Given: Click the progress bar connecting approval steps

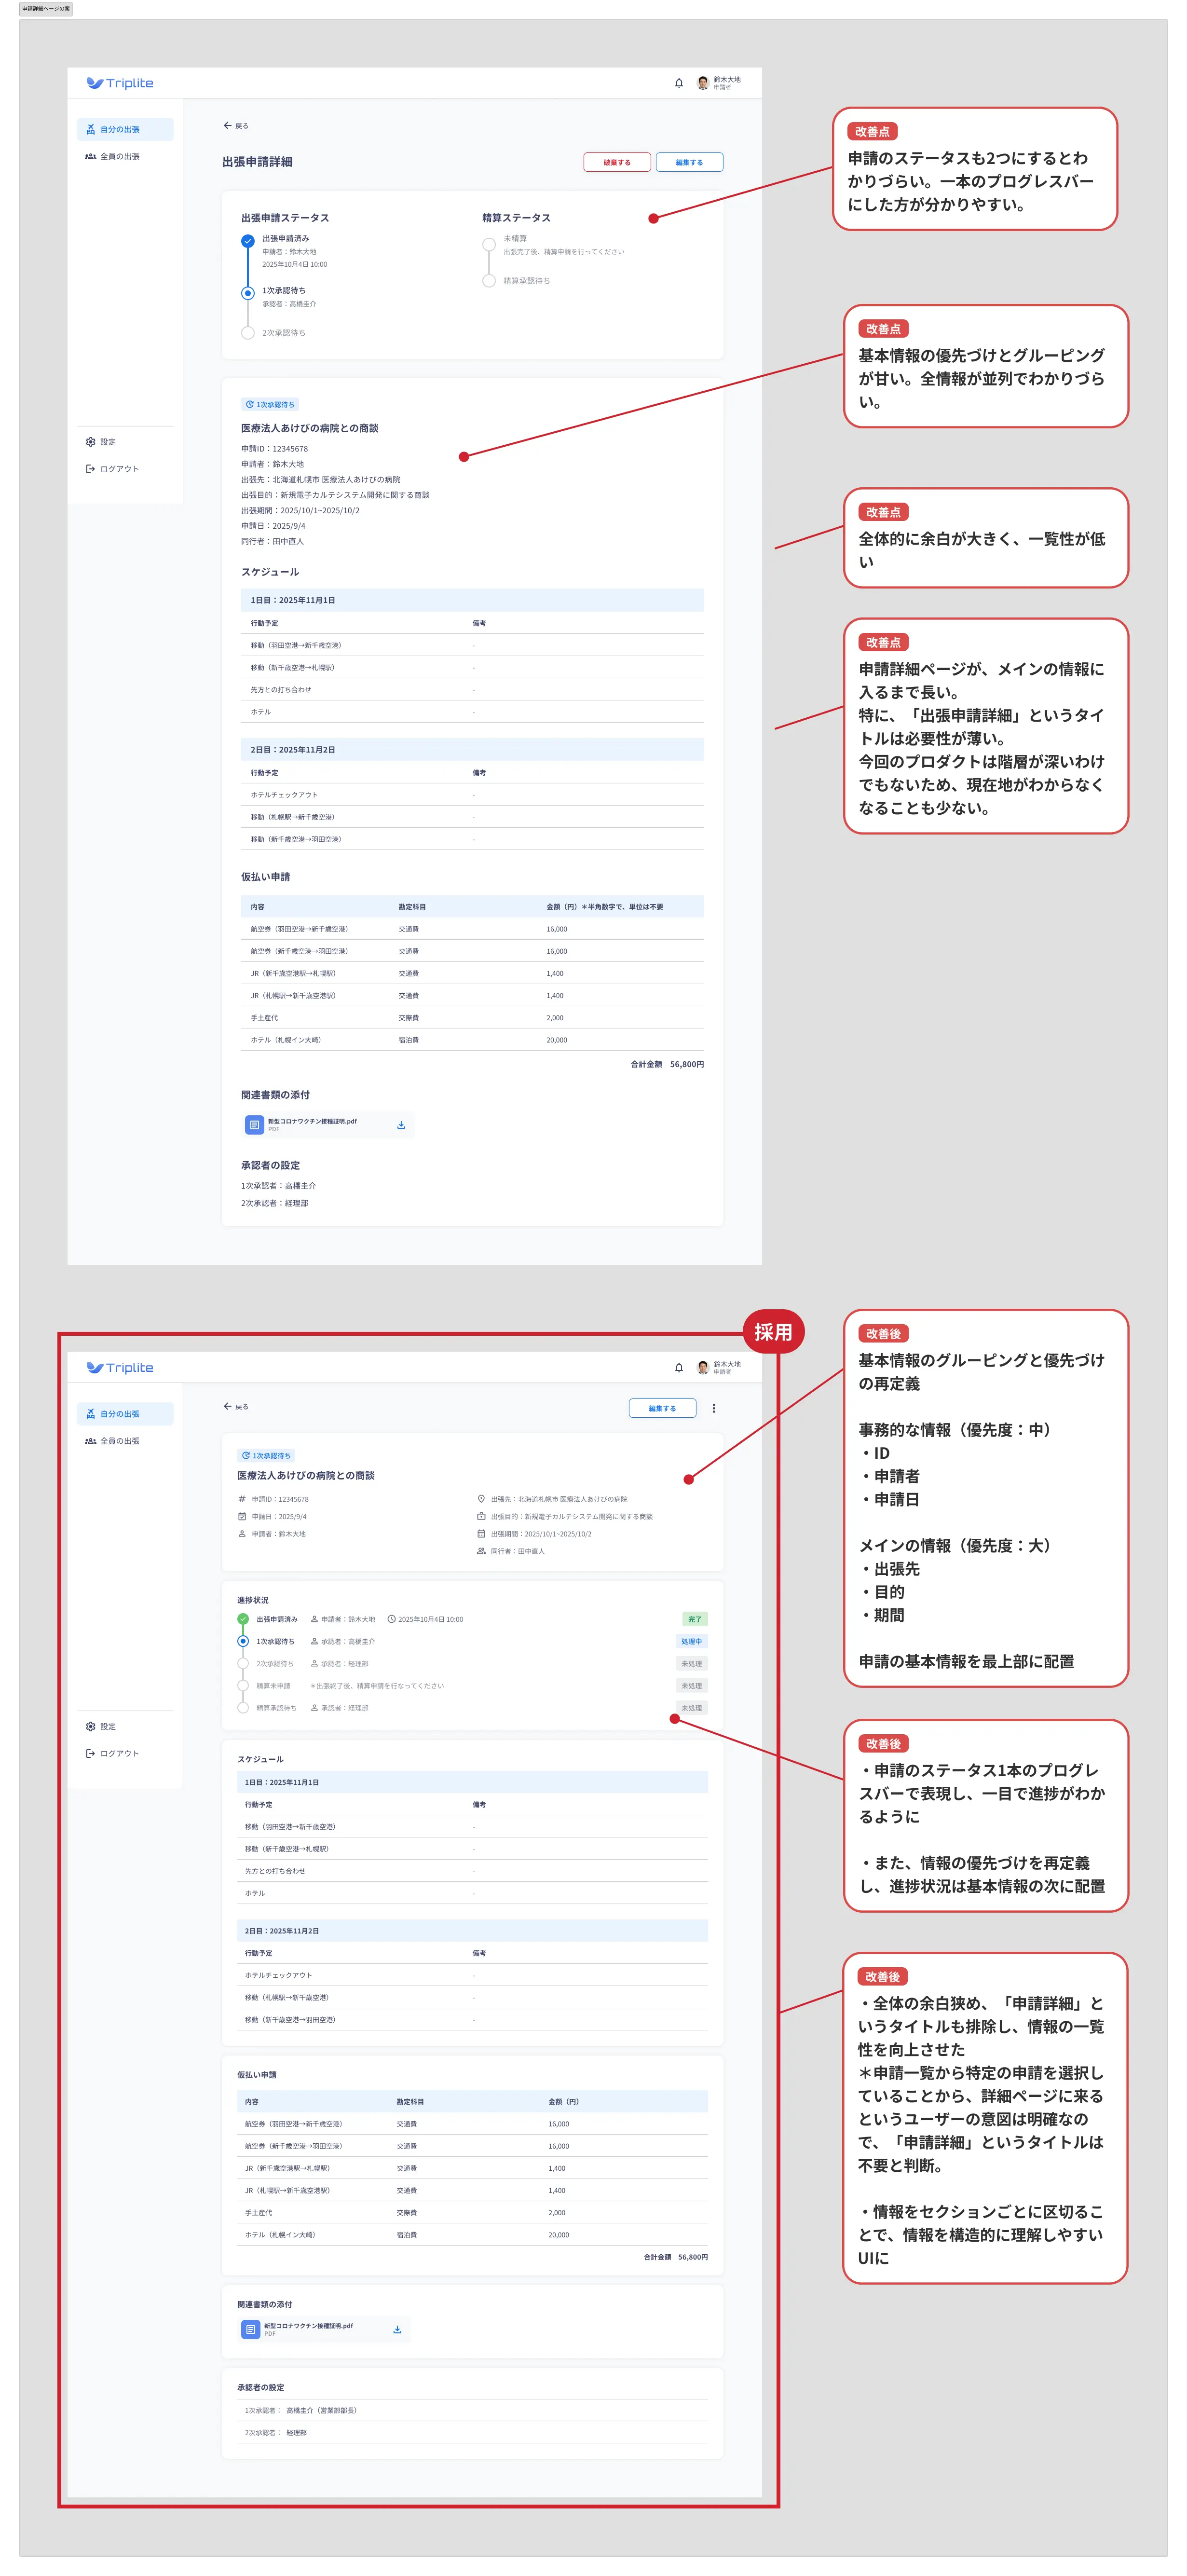Looking at the screenshot, I should pos(248,266).
